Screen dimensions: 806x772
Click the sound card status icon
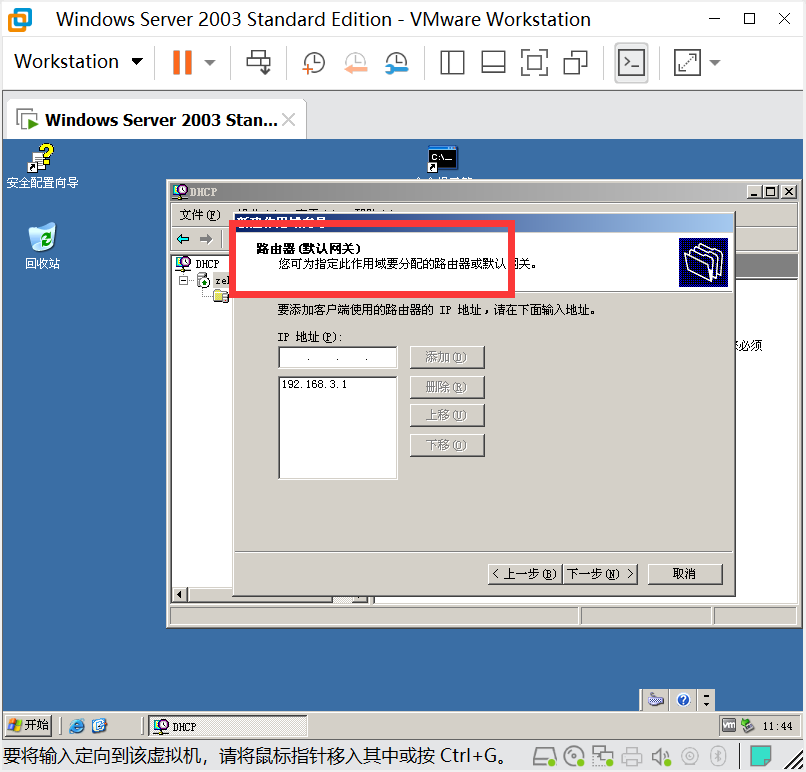(x=661, y=757)
